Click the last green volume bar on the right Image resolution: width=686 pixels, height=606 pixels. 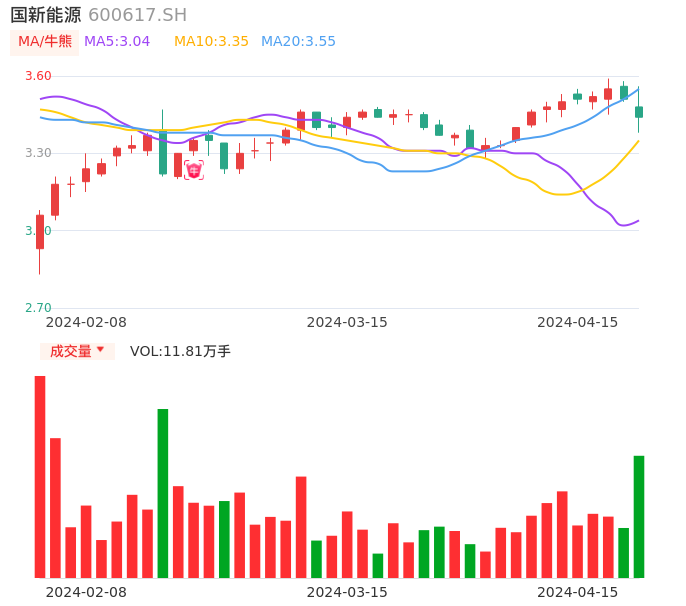(x=638, y=516)
